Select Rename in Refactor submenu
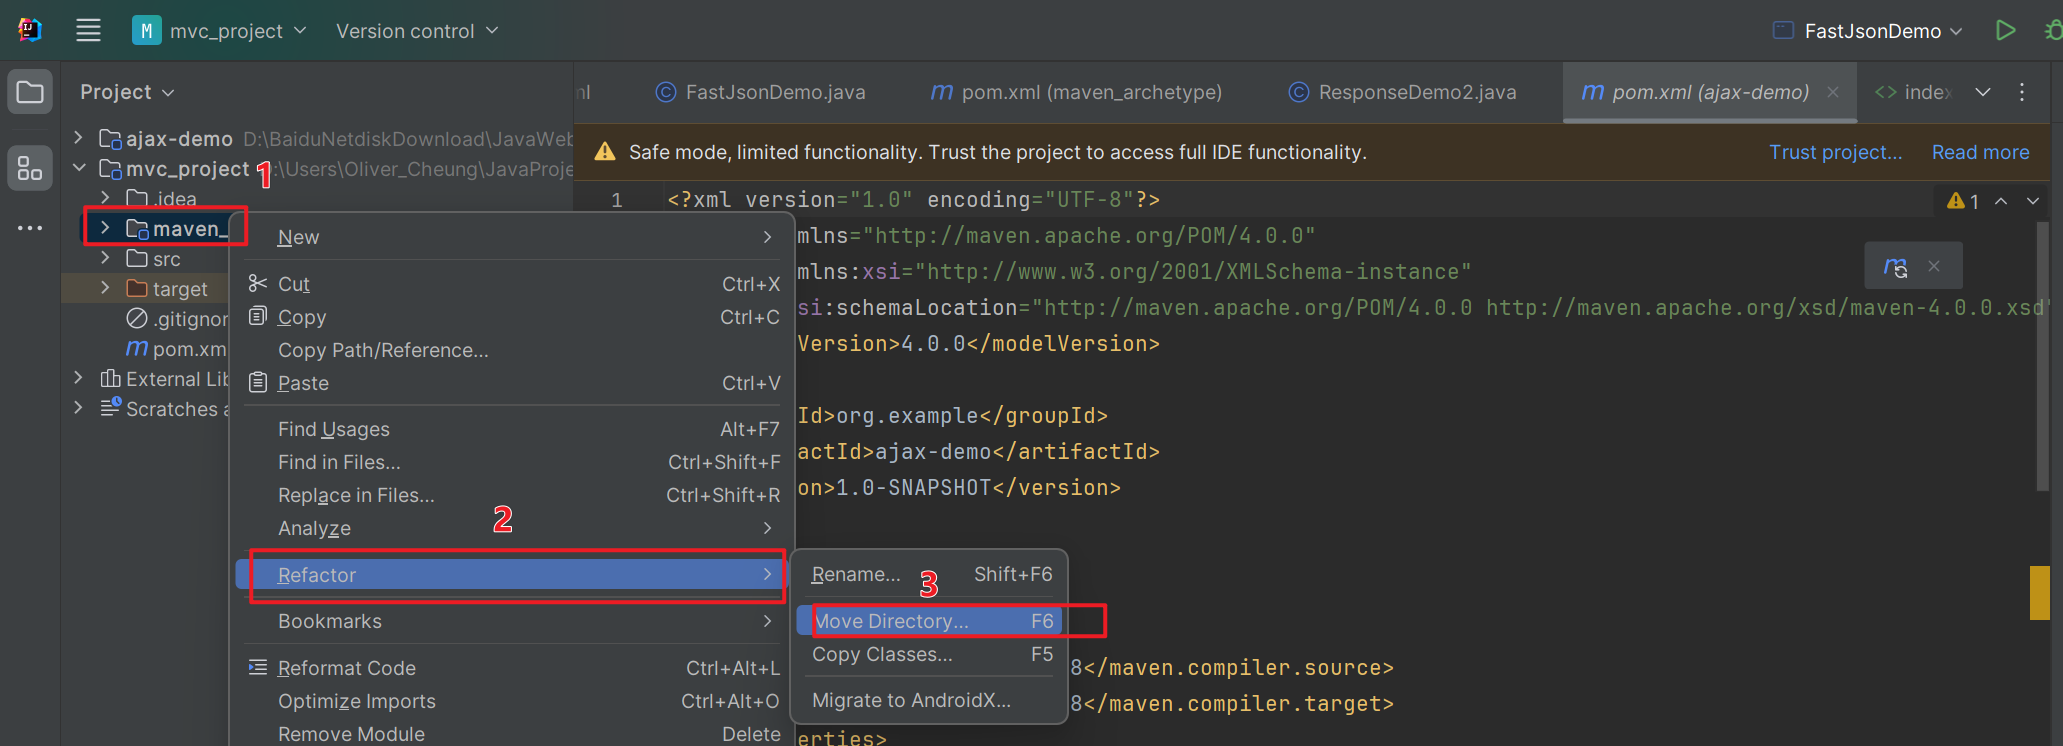This screenshot has width=2063, height=746. pyautogui.click(x=929, y=574)
